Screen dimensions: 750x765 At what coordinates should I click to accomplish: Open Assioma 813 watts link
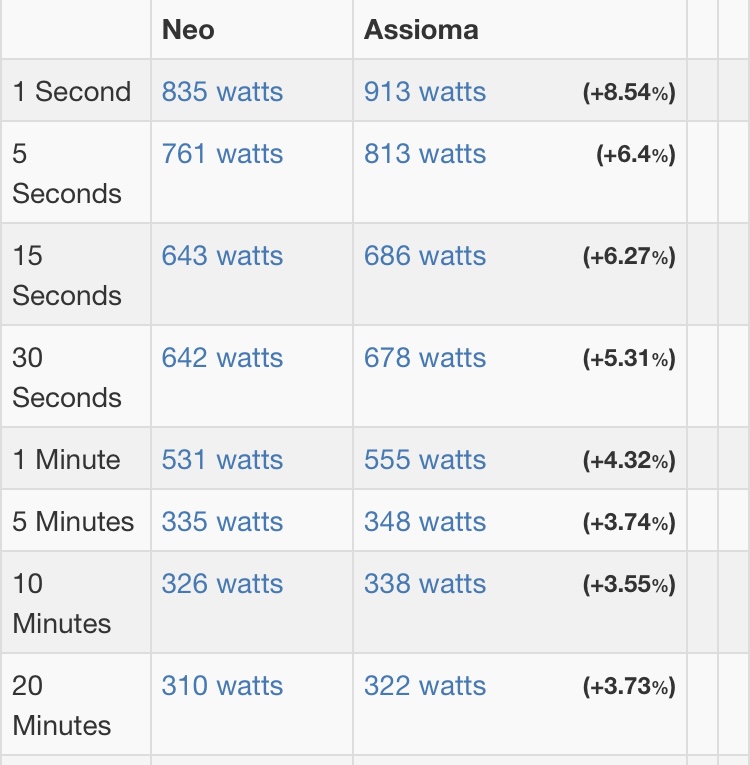pos(425,154)
